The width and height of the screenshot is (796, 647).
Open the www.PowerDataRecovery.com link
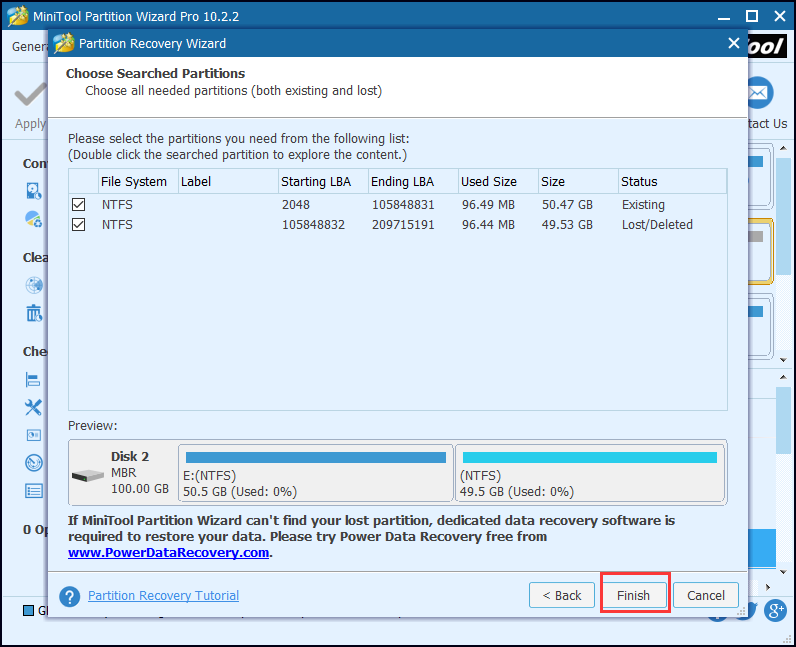pyautogui.click(x=169, y=553)
